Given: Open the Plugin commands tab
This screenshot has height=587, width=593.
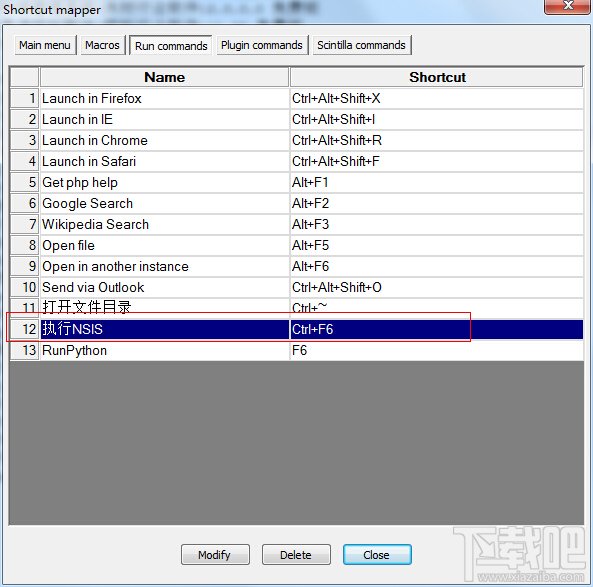Looking at the screenshot, I should tap(262, 45).
